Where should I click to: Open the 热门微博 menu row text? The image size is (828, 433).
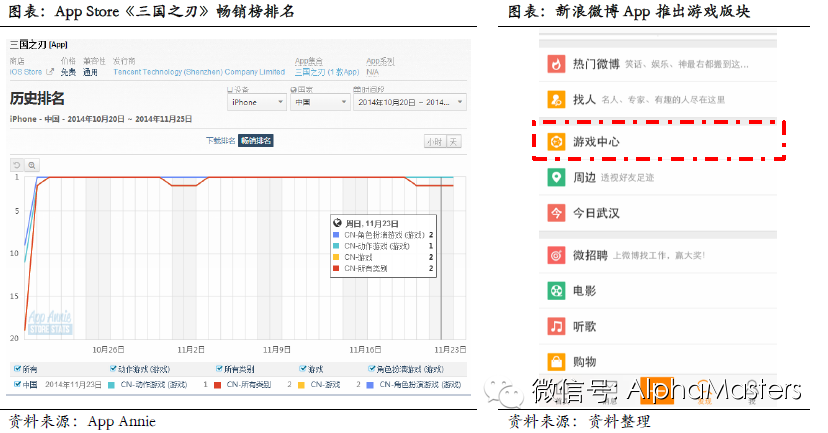pyautogui.click(x=596, y=64)
